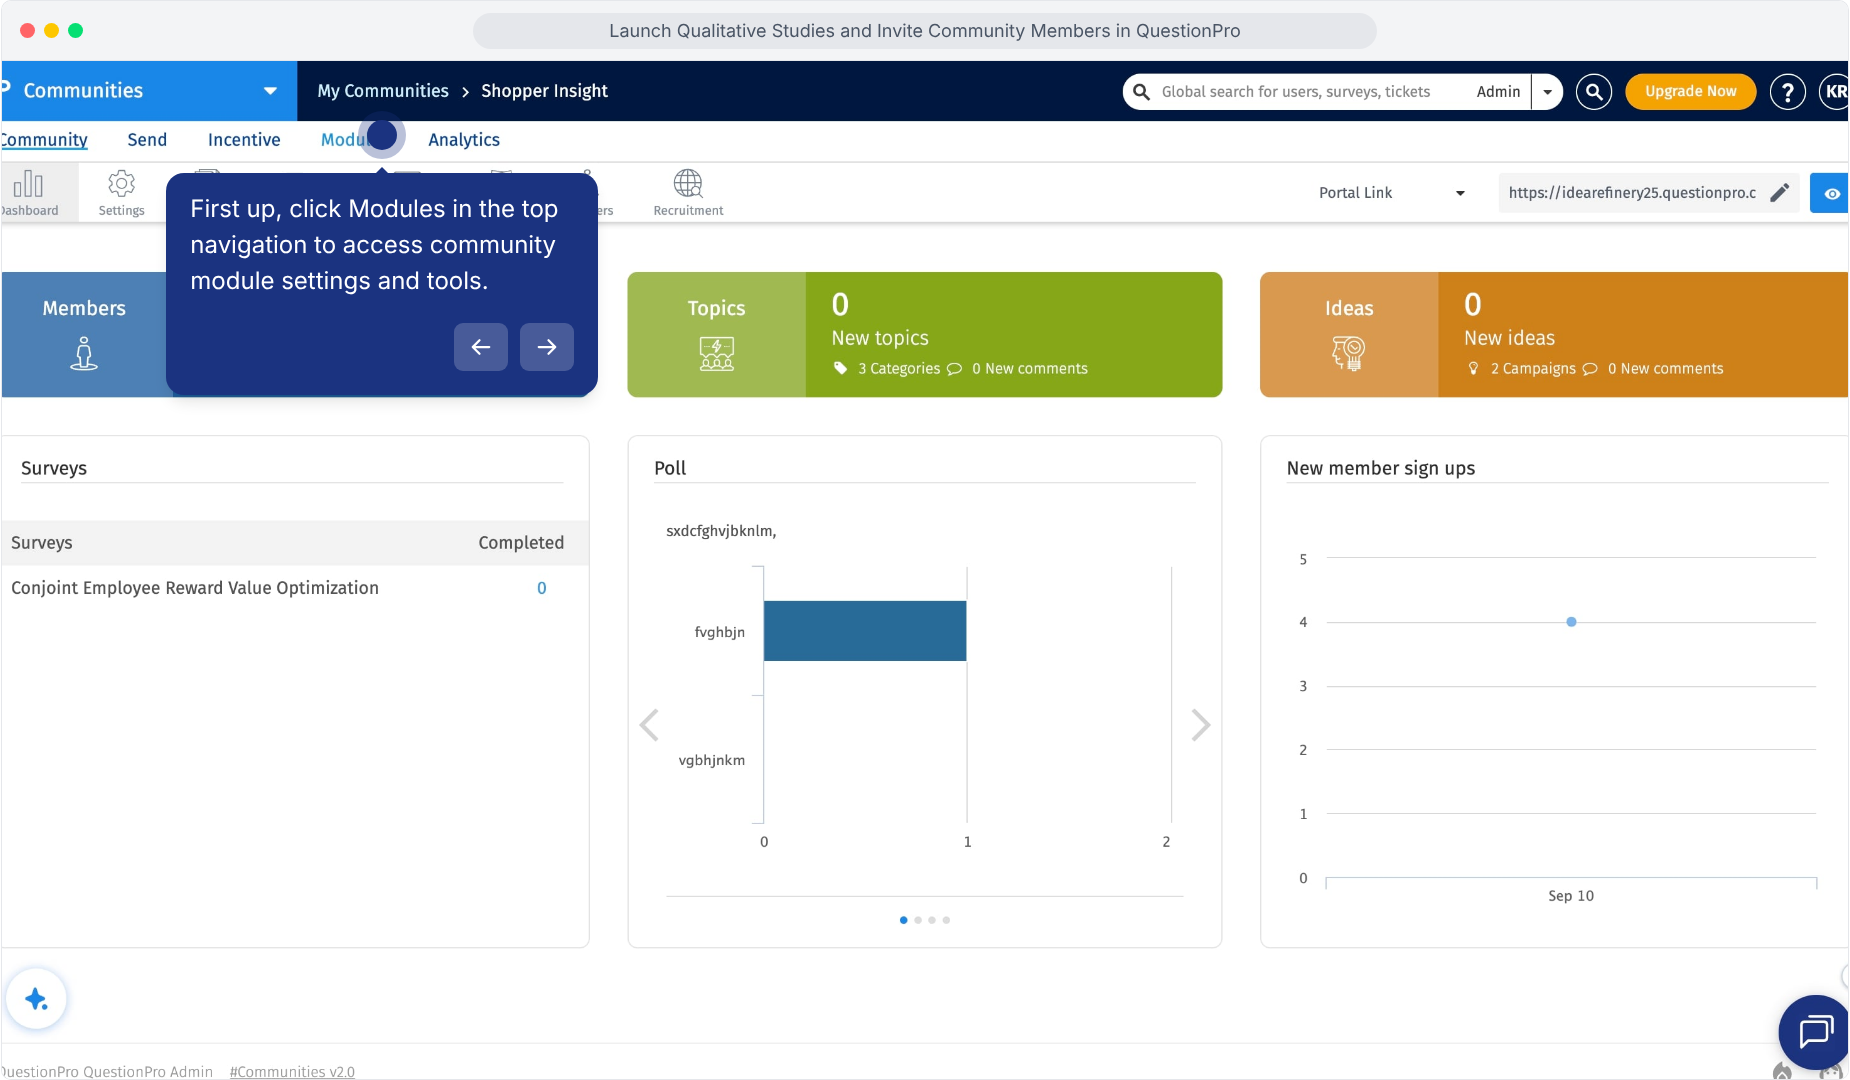Go to next tour step arrow
The image size is (1850, 1080).
(547, 347)
